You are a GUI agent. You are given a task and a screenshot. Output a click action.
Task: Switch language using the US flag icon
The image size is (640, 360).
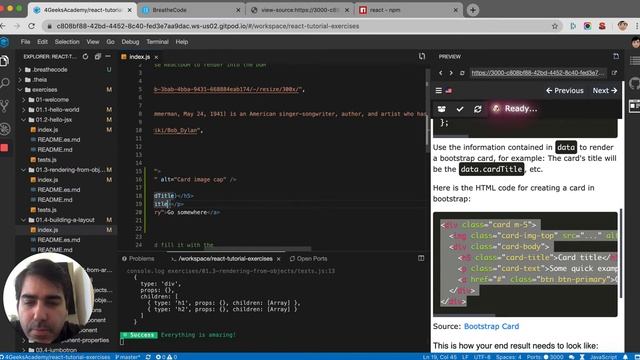449,91
